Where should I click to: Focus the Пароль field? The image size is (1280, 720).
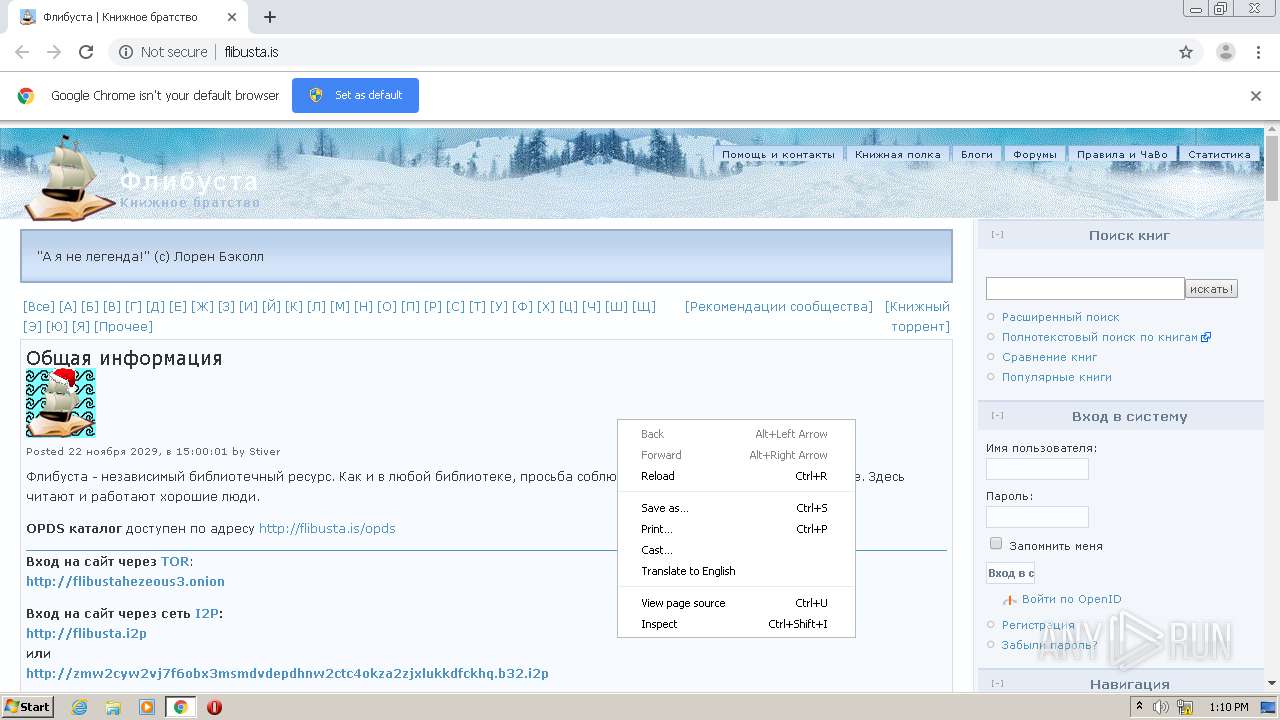tap(1037, 517)
